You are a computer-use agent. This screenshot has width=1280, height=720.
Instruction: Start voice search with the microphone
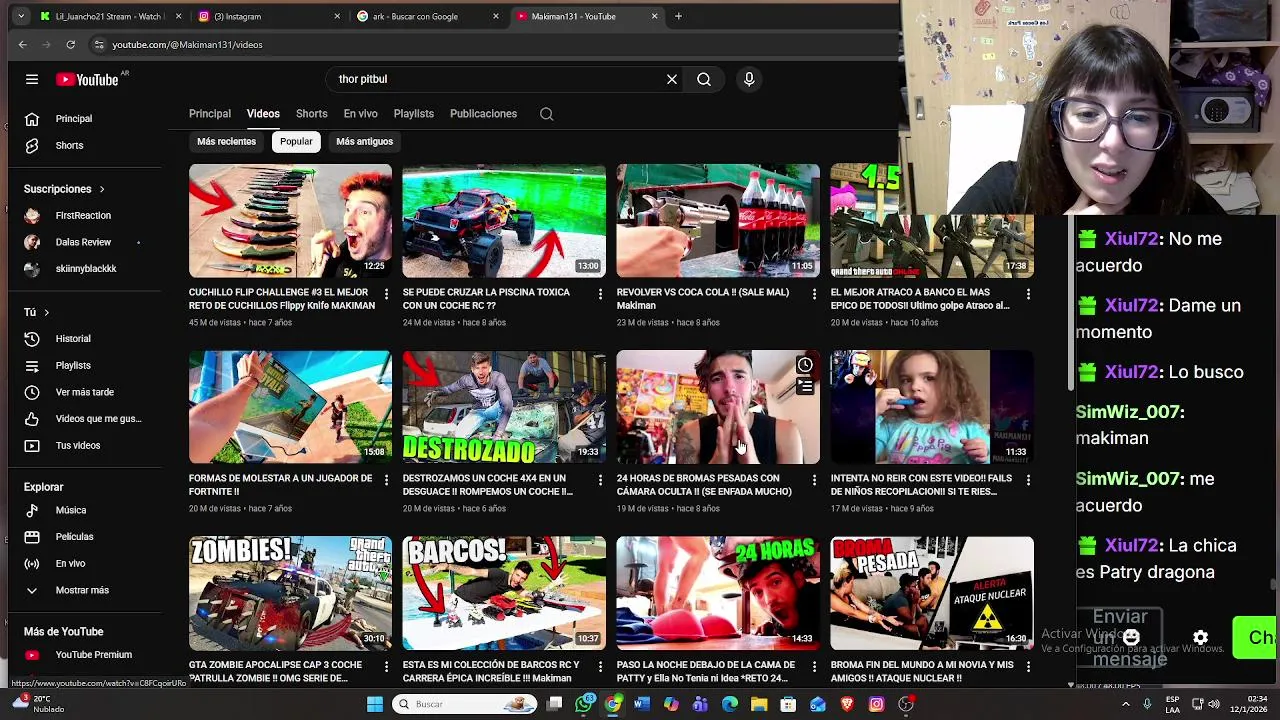(x=749, y=79)
